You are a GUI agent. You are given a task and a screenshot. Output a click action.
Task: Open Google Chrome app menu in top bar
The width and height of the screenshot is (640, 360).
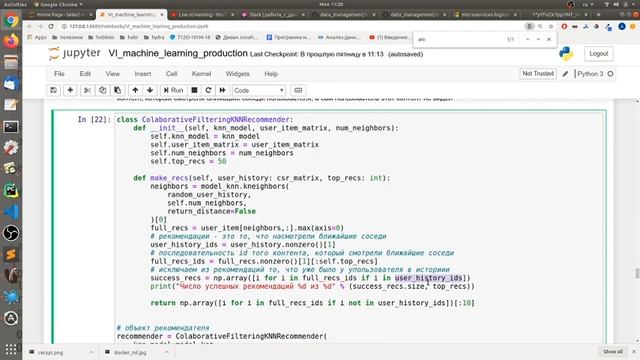58,4
